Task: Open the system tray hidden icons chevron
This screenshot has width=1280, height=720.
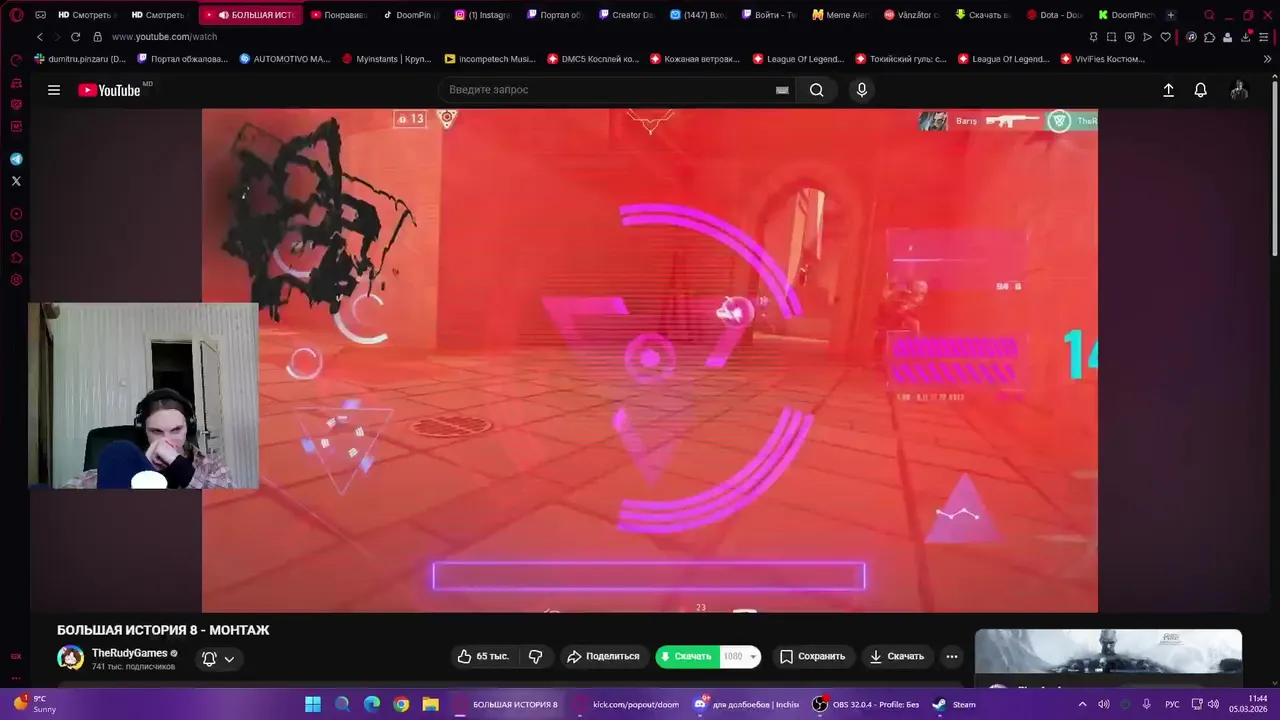Action: point(1082,704)
